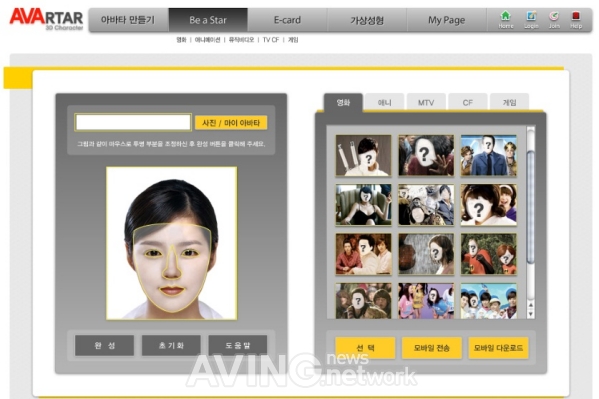Click the Join icon in the header
This screenshot has width=599, height=399.
pos(554,20)
